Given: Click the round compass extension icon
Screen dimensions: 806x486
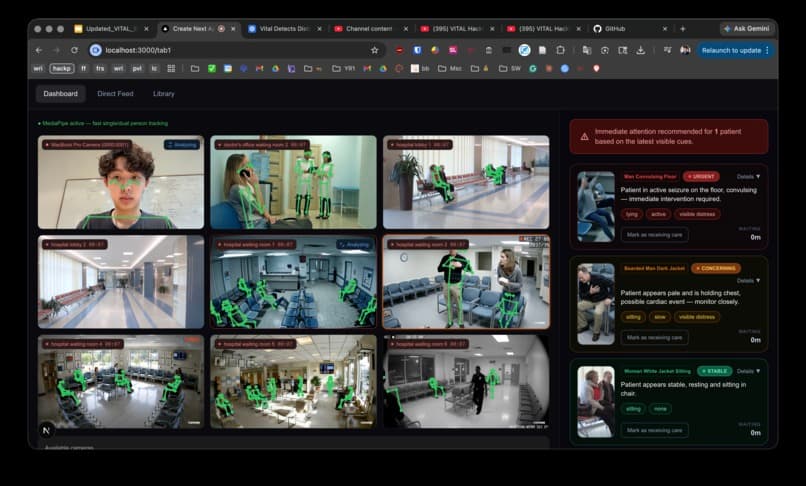Looking at the screenshot, I should click(524, 50).
